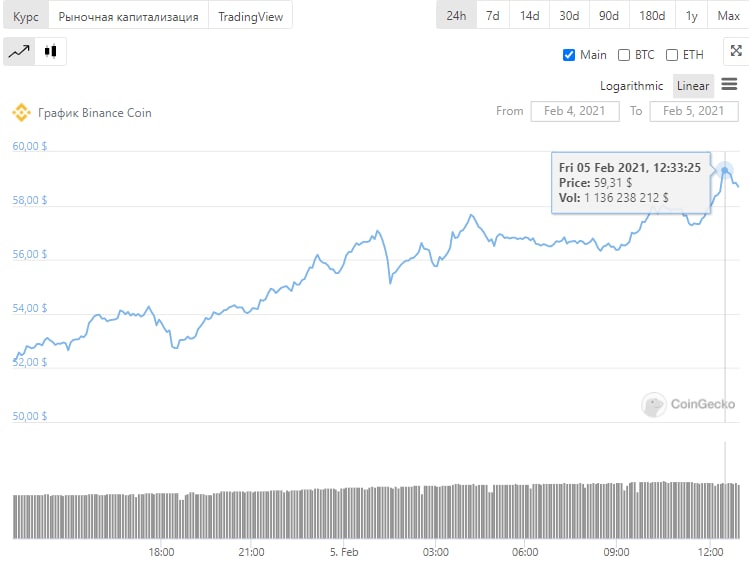
Task: Select the 24h time range
Action: (456, 16)
